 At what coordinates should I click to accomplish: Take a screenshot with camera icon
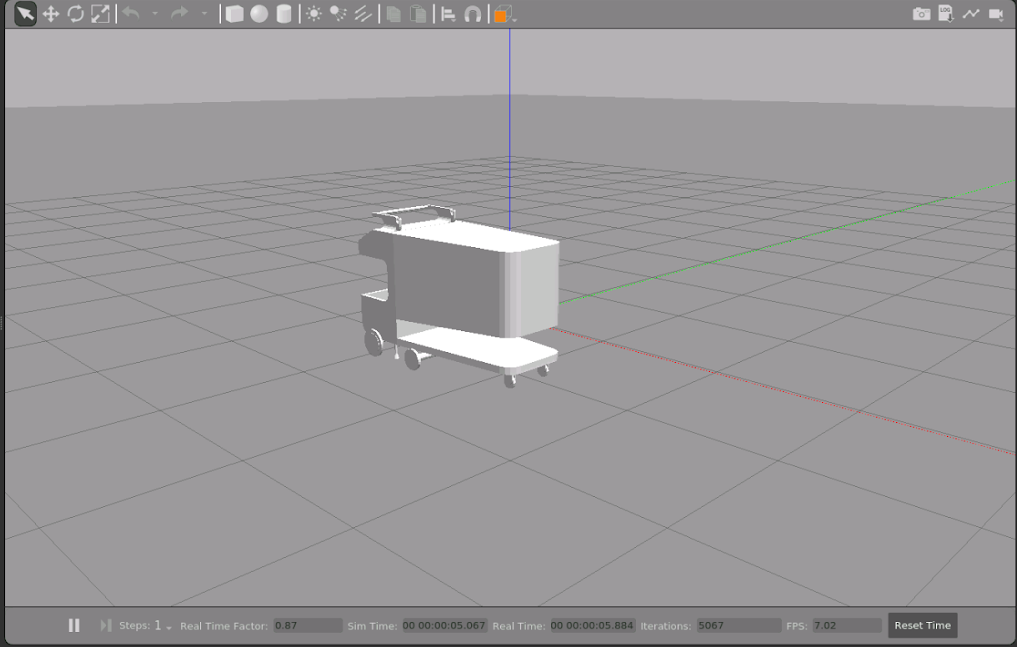pos(921,14)
